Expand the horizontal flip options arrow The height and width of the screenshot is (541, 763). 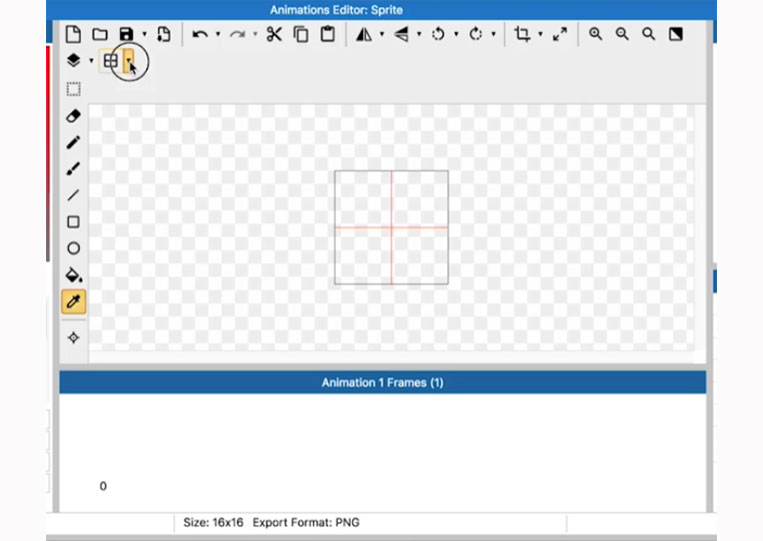click(382, 34)
